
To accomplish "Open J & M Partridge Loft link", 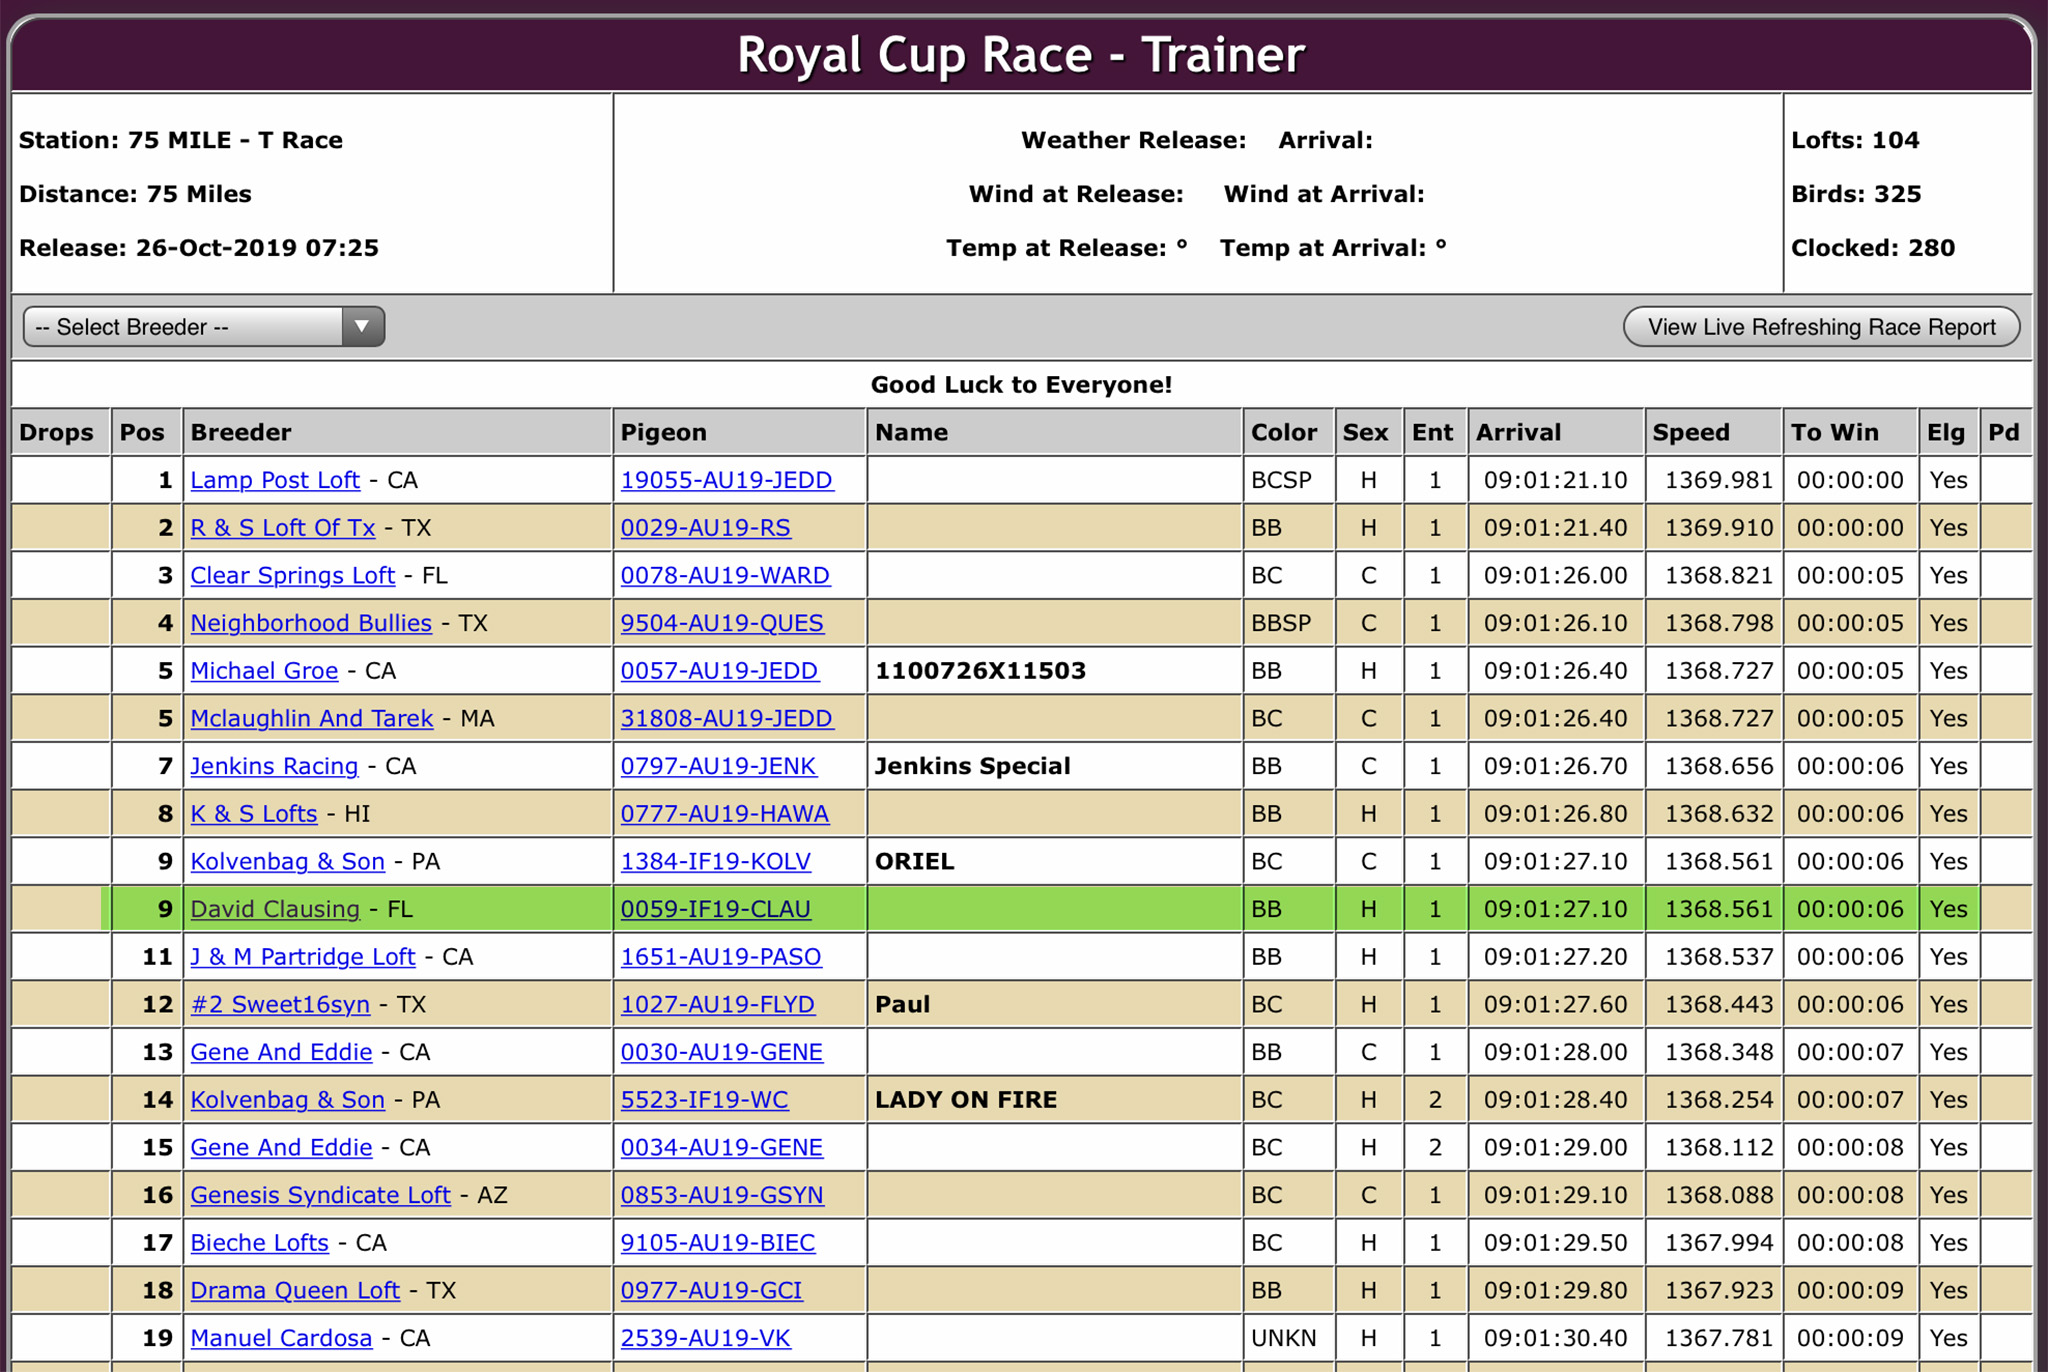I will tap(303, 957).
